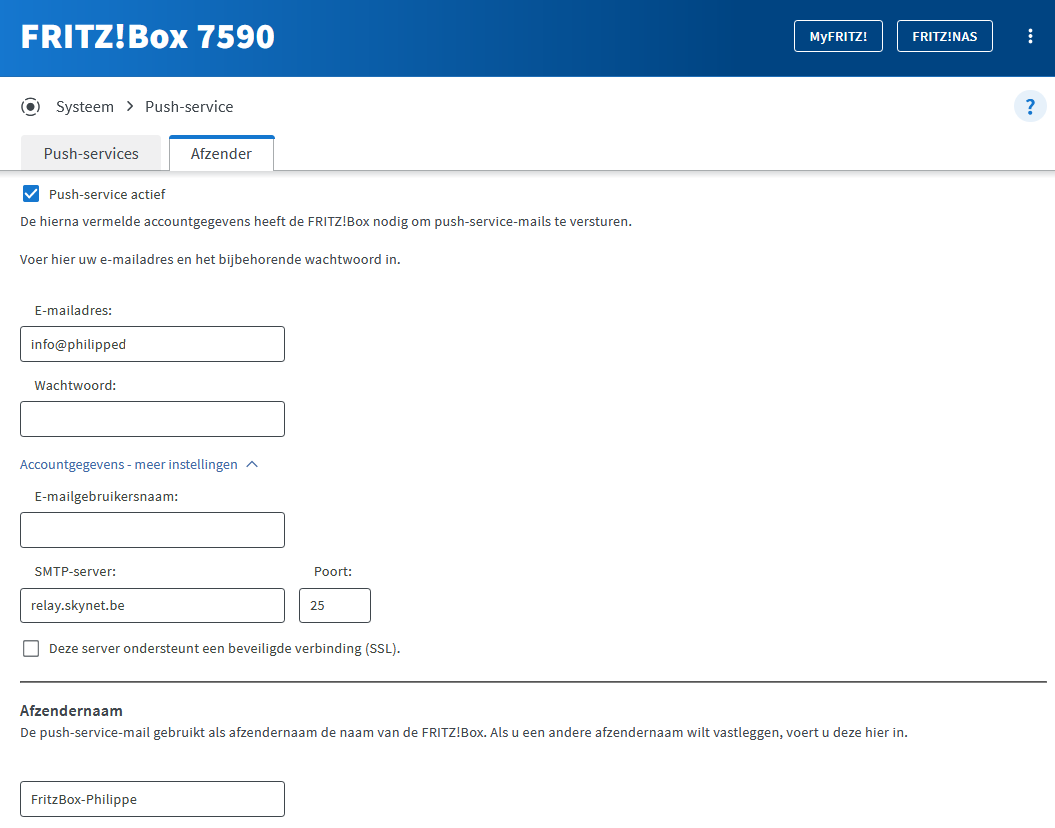Click the E-mailgebruikersnaam input box
This screenshot has height=828, width=1055.
[152, 530]
